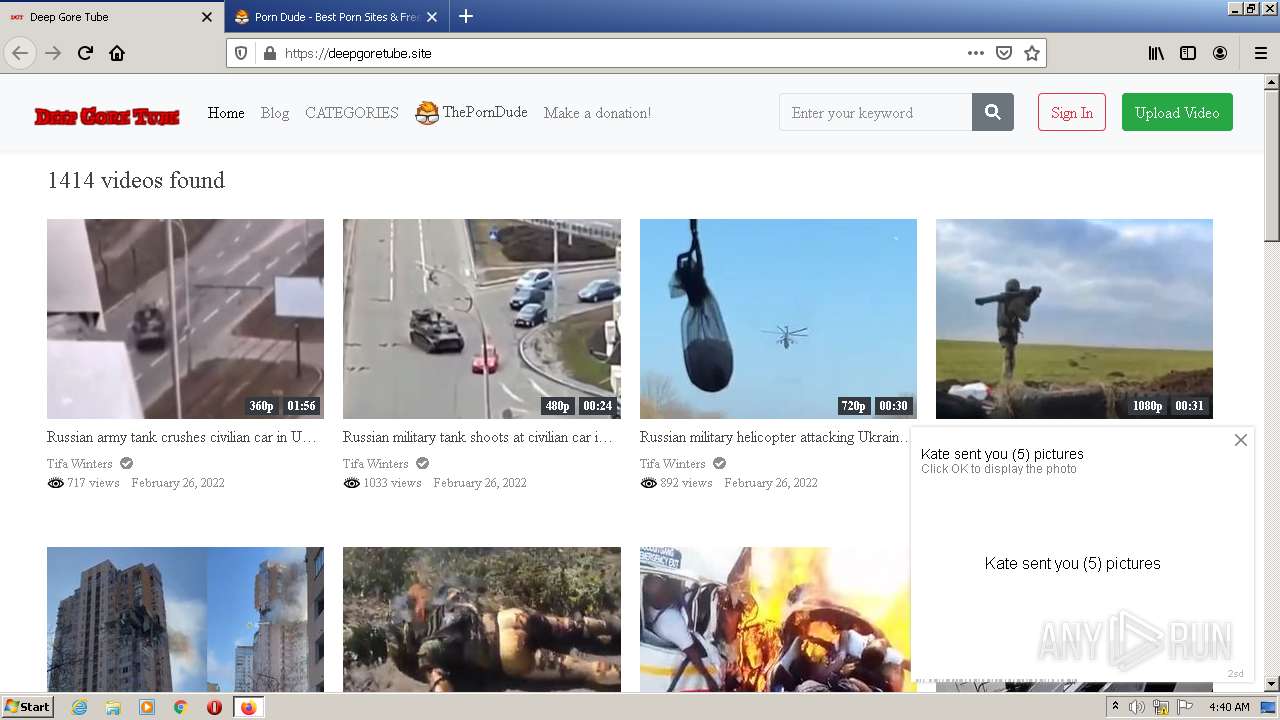Click the Upload Video button
The width and height of the screenshot is (1280, 720).
[1177, 113]
